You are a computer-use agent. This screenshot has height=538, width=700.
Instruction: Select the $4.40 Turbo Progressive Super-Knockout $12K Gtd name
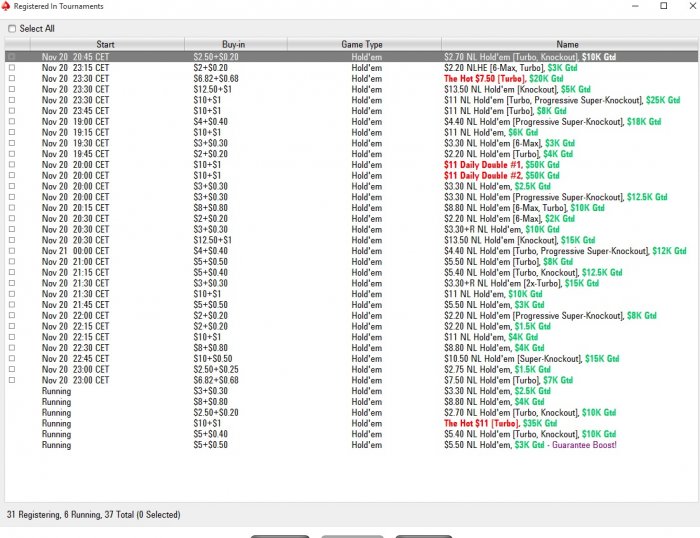[565, 250]
